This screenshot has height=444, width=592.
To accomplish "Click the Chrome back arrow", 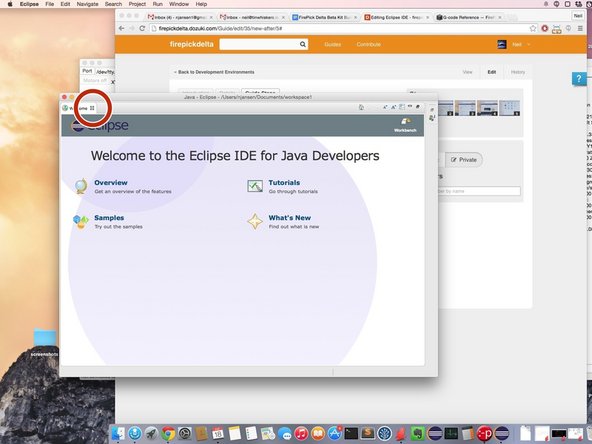I will pos(122,28).
